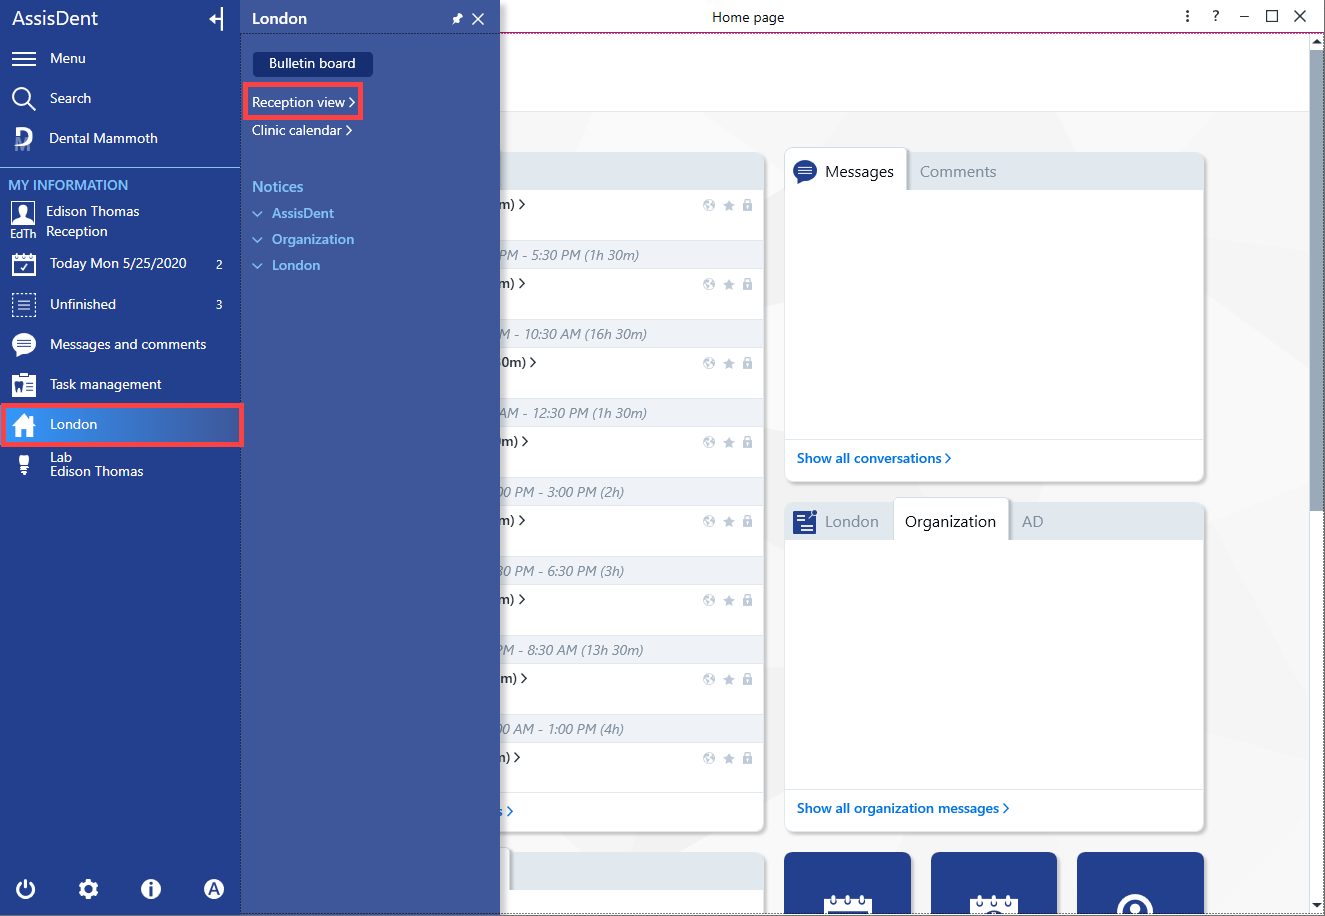Open the hamburger Menu icon
Screen dimensions: 1325x916
(x=24, y=59)
